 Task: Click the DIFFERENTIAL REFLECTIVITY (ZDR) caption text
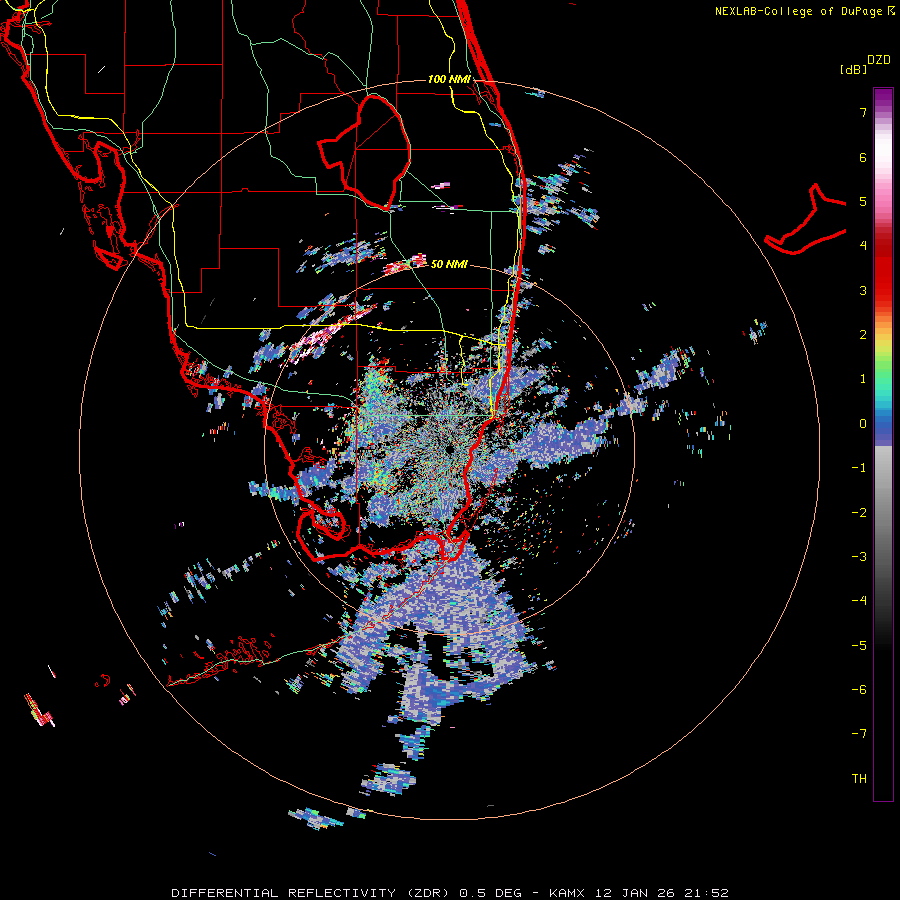[x=312, y=893]
